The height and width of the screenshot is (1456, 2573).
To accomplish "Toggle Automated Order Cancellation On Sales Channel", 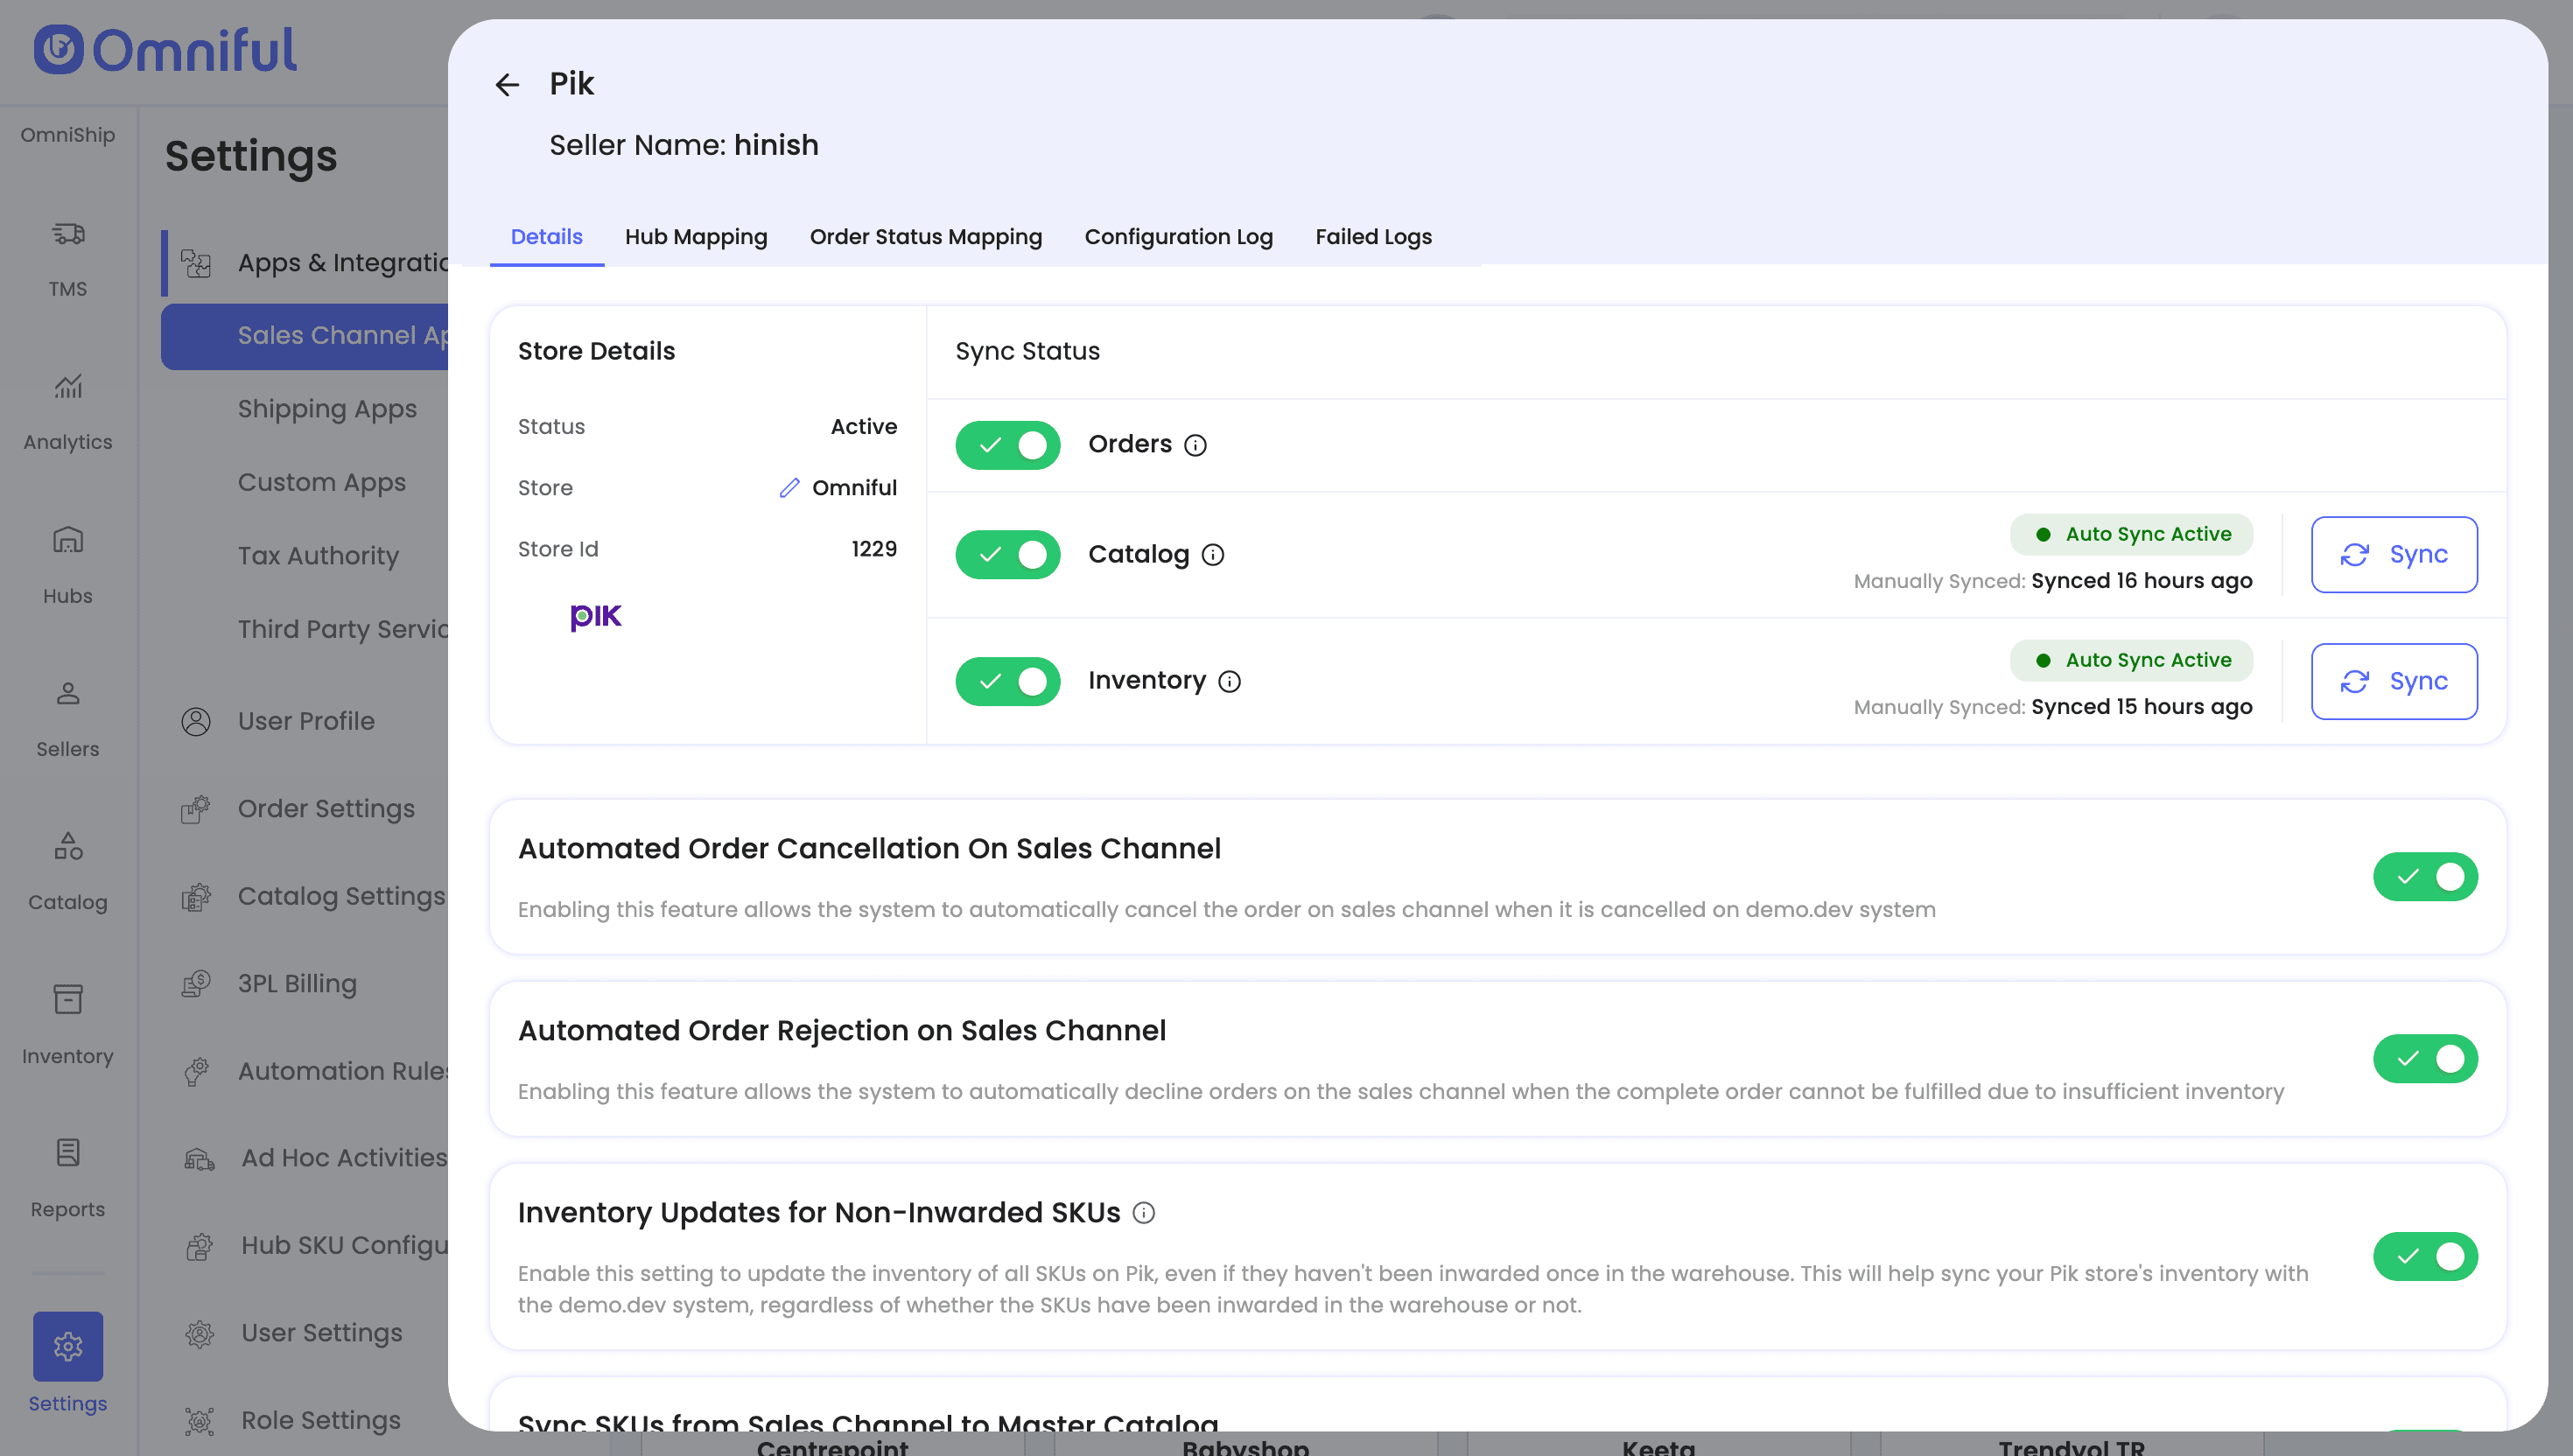I will pos(2424,877).
